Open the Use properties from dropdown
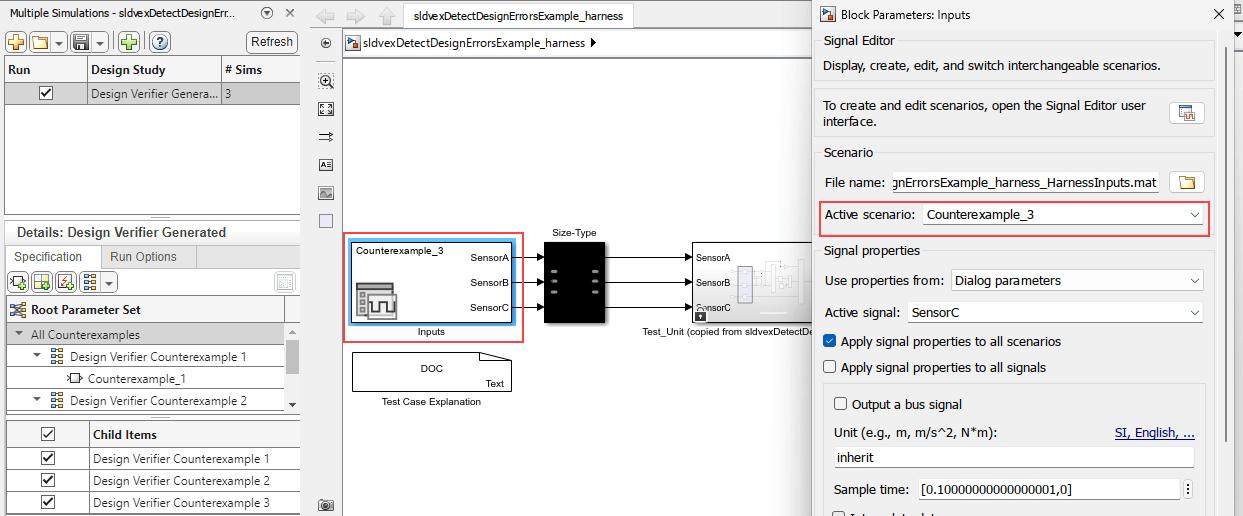This screenshot has width=1243, height=516. pos(1076,281)
